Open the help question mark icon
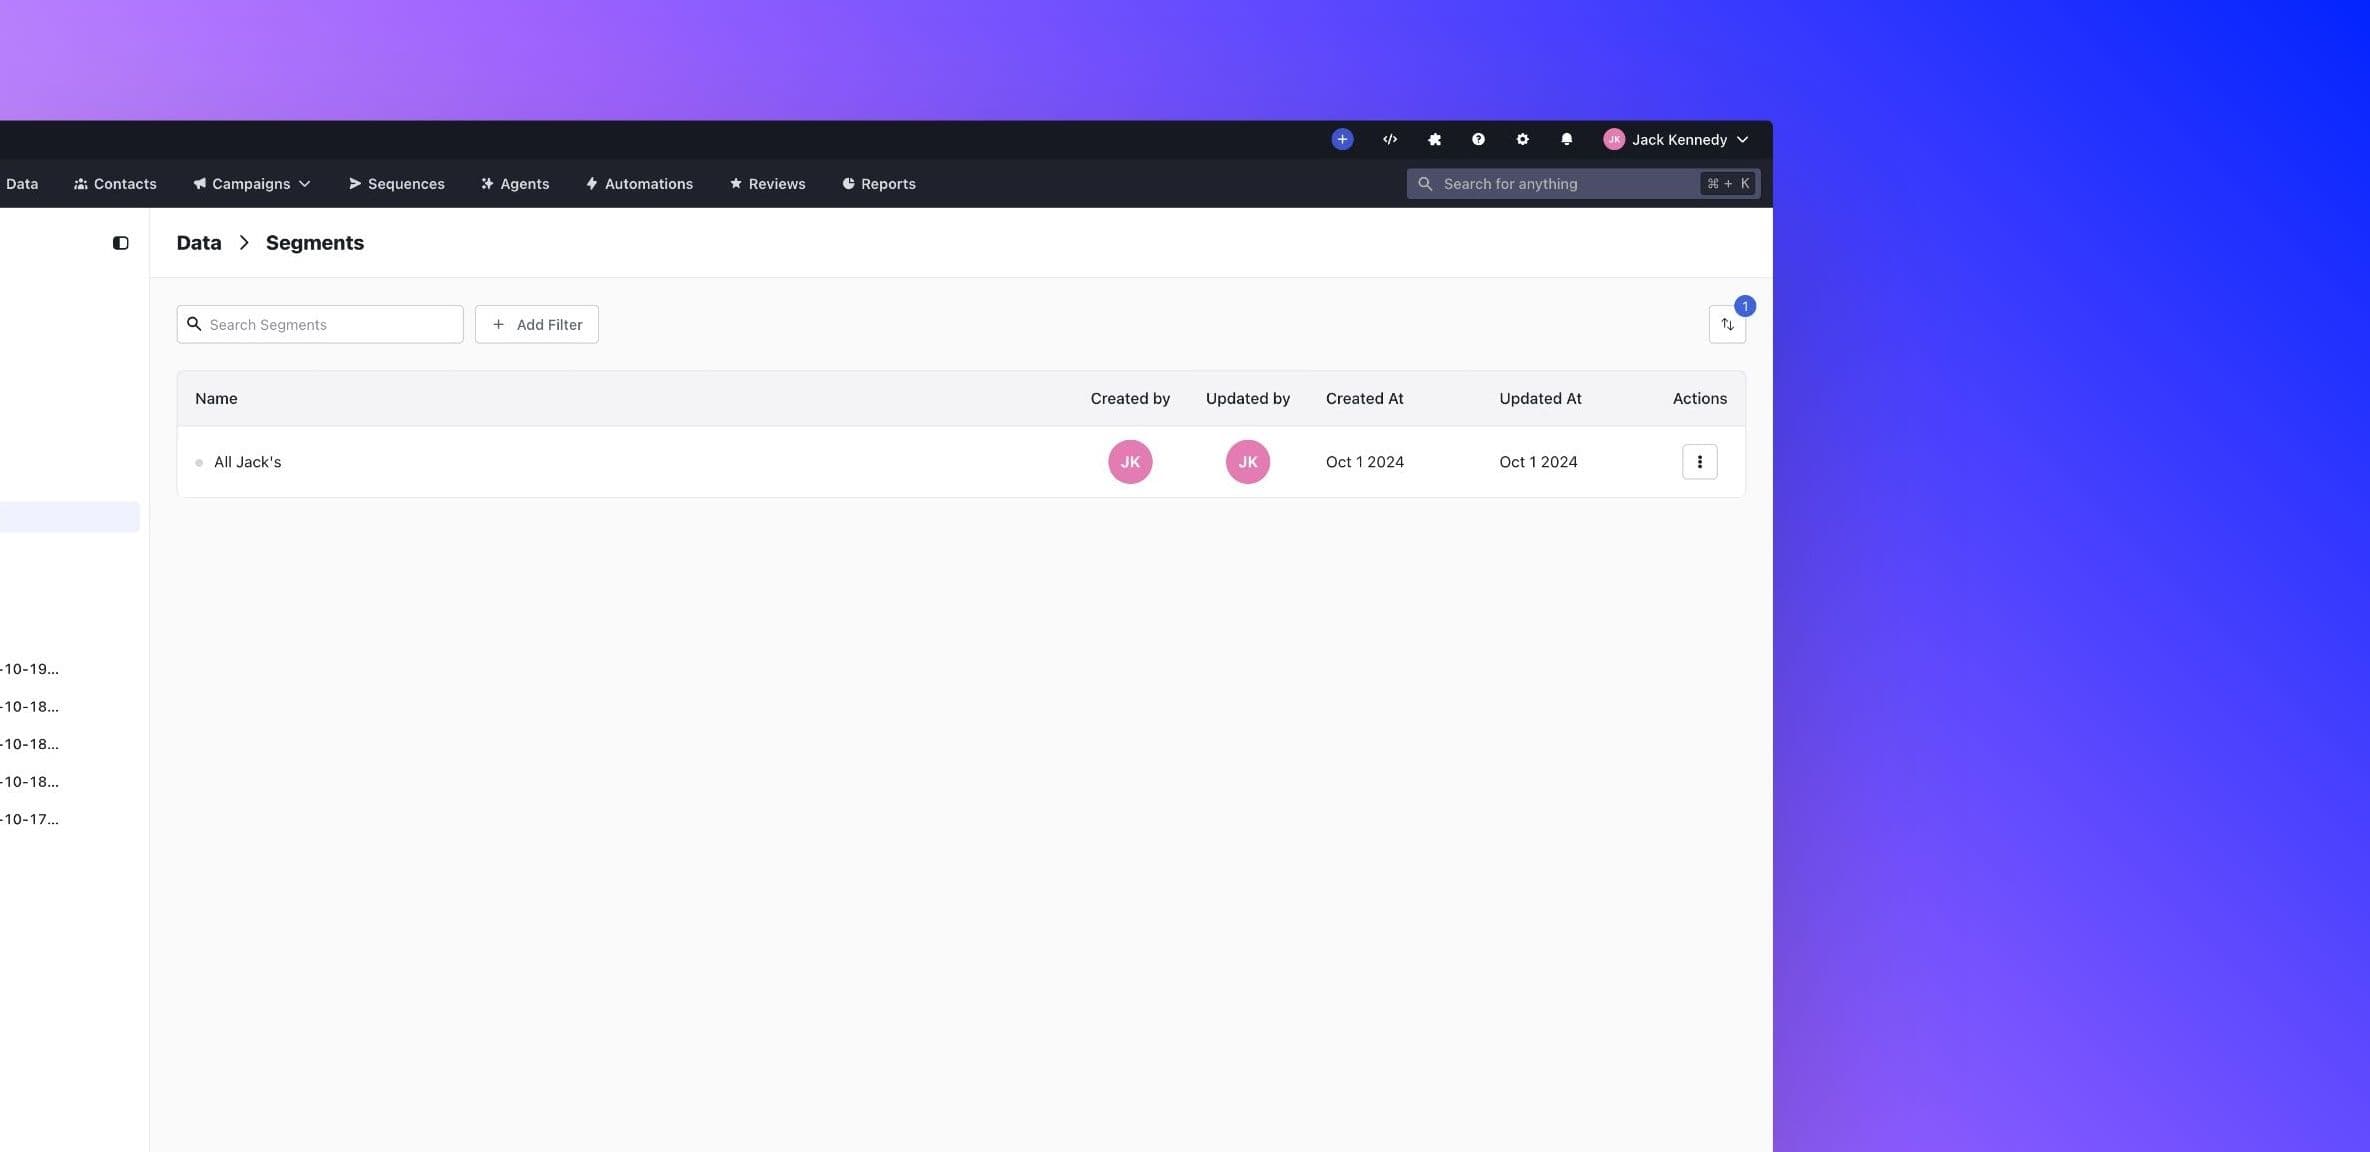Viewport: 2370px width, 1152px height. (1478, 139)
